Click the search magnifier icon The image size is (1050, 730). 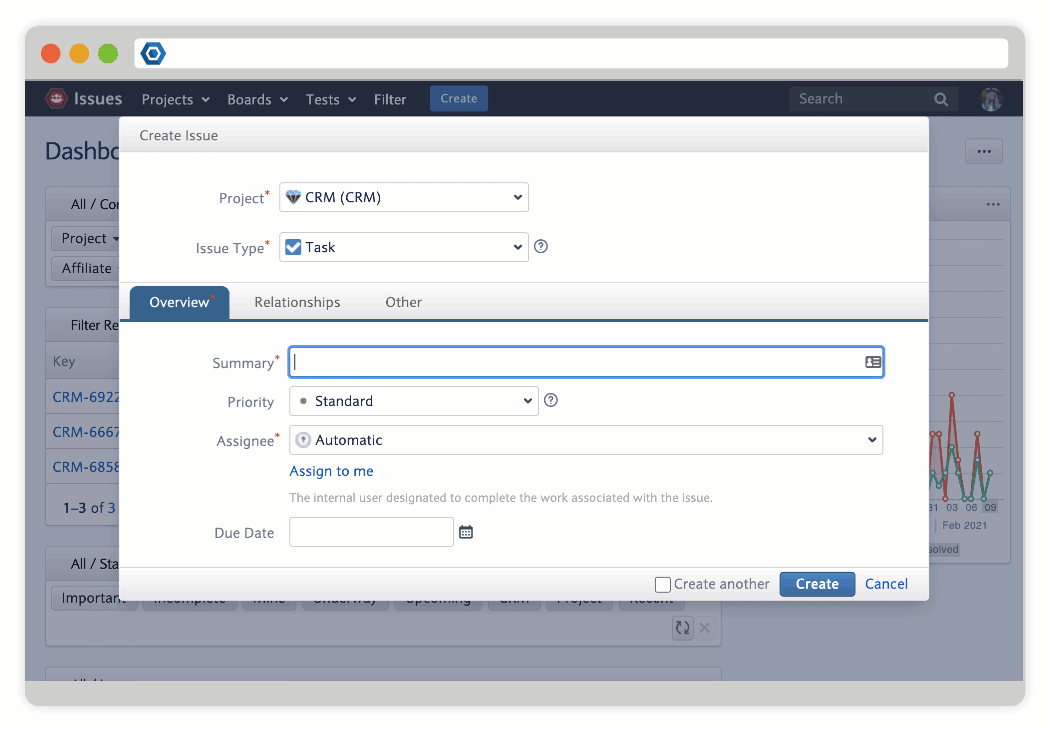coord(941,99)
